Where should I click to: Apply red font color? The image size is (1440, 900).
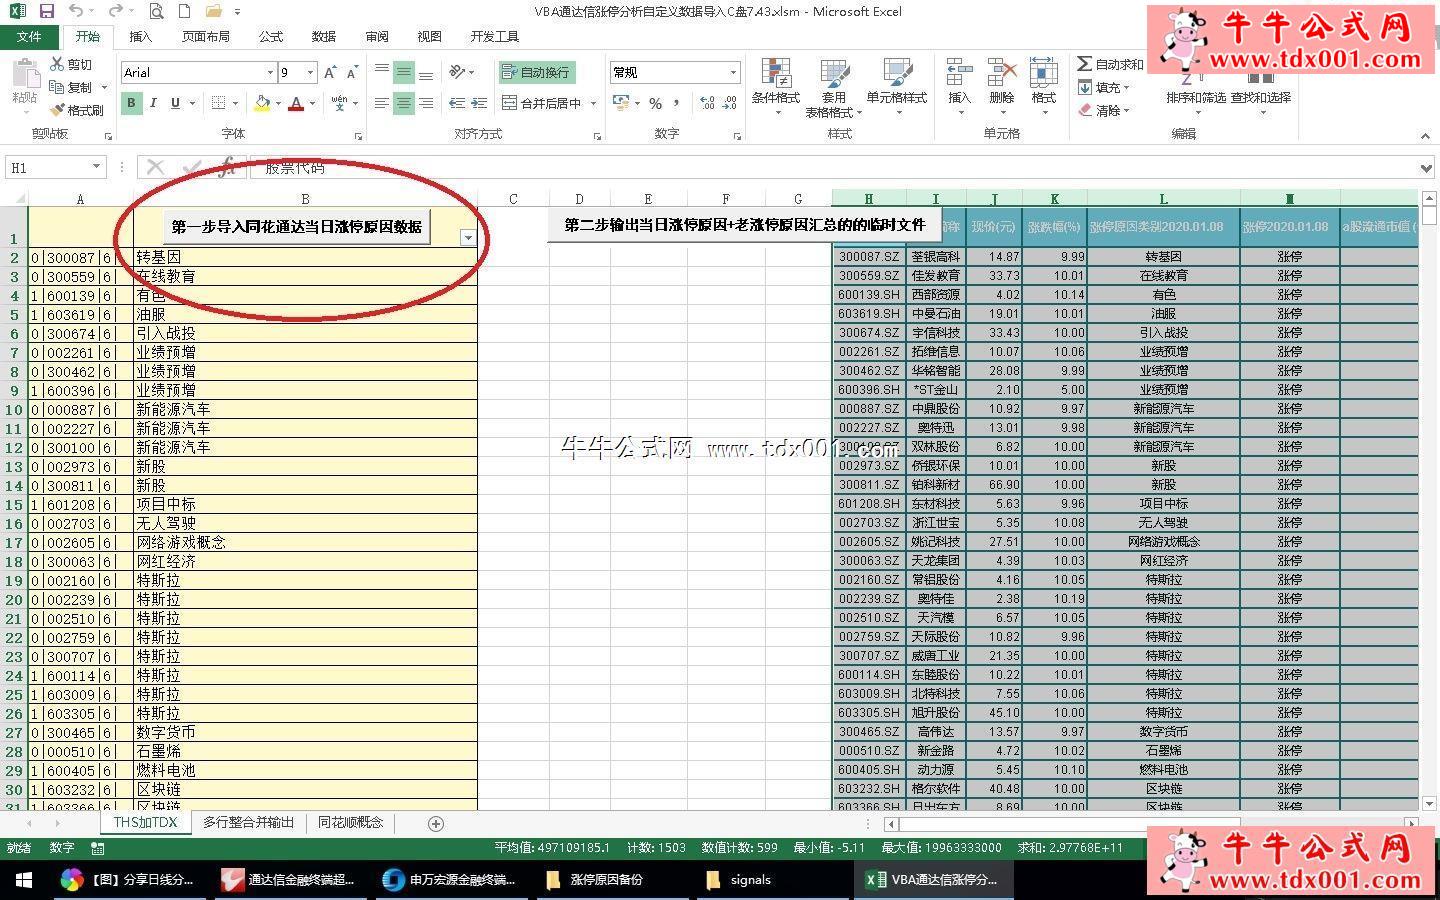click(296, 103)
